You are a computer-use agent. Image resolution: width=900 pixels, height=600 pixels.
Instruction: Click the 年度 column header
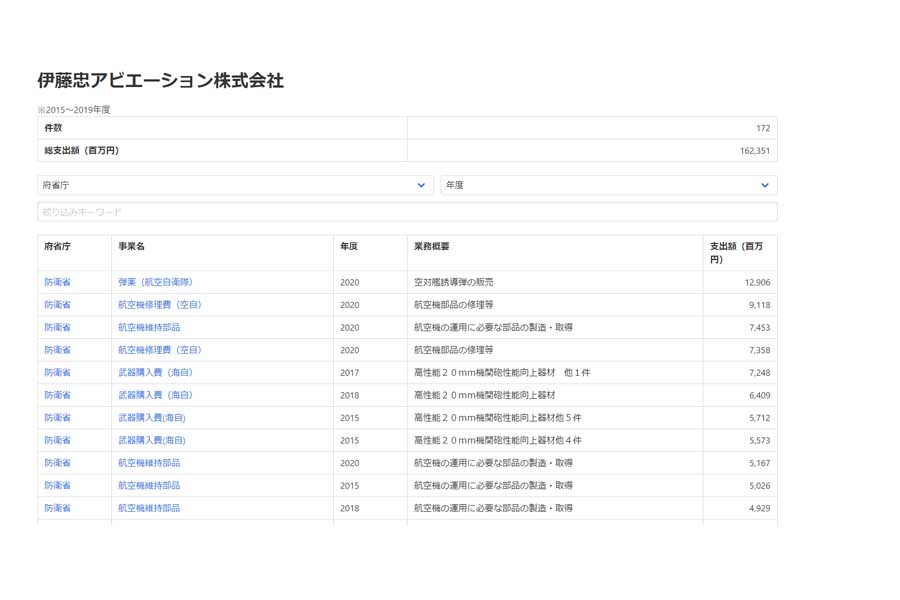pyautogui.click(x=351, y=244)
